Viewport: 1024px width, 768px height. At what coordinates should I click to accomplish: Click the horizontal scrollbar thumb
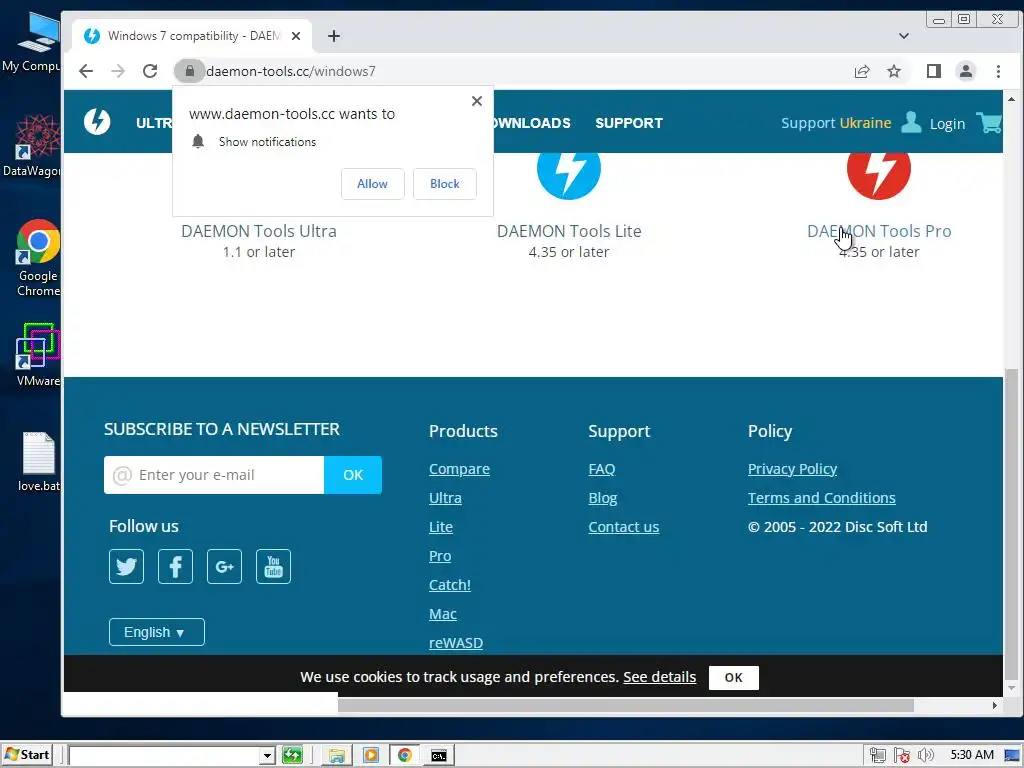tap(625, 705)
